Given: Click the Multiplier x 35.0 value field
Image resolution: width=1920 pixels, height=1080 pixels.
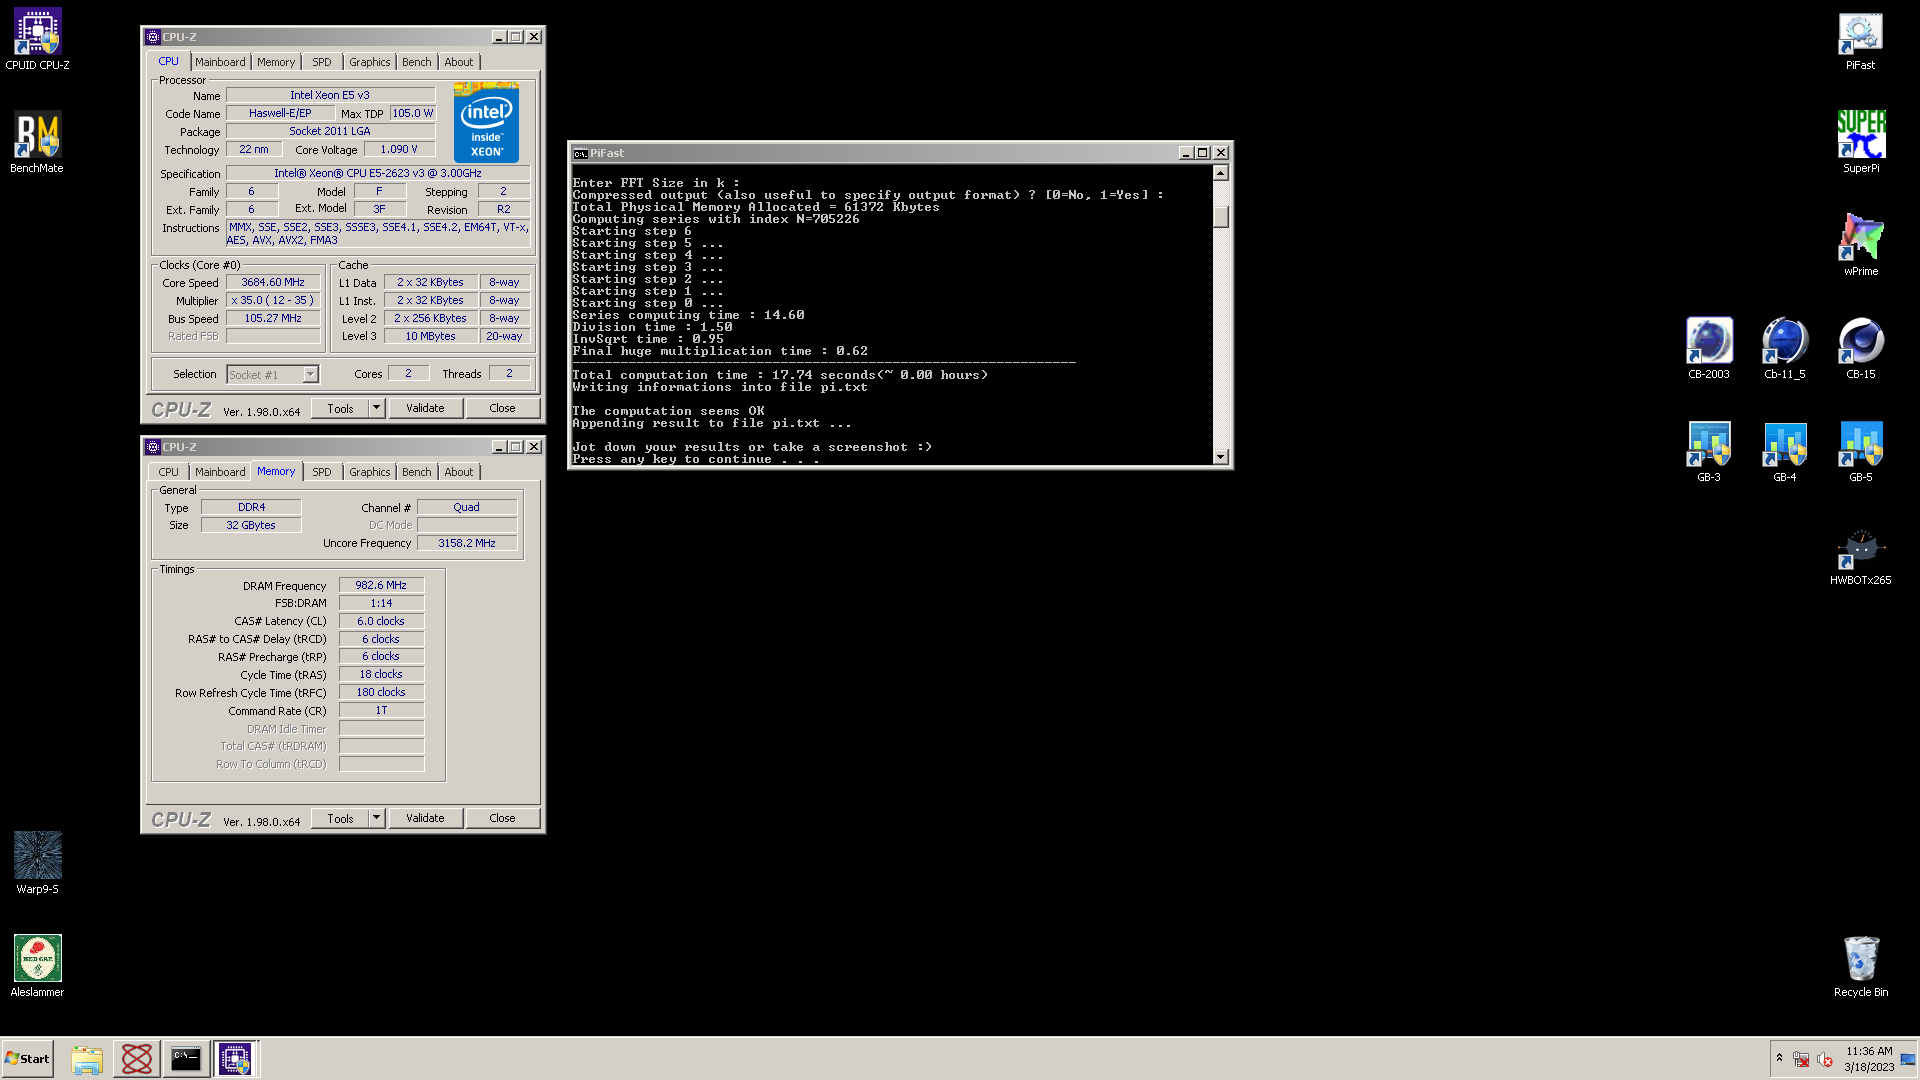Looking at the screenshot, I should pyautogui.click(x=273, y=300).
